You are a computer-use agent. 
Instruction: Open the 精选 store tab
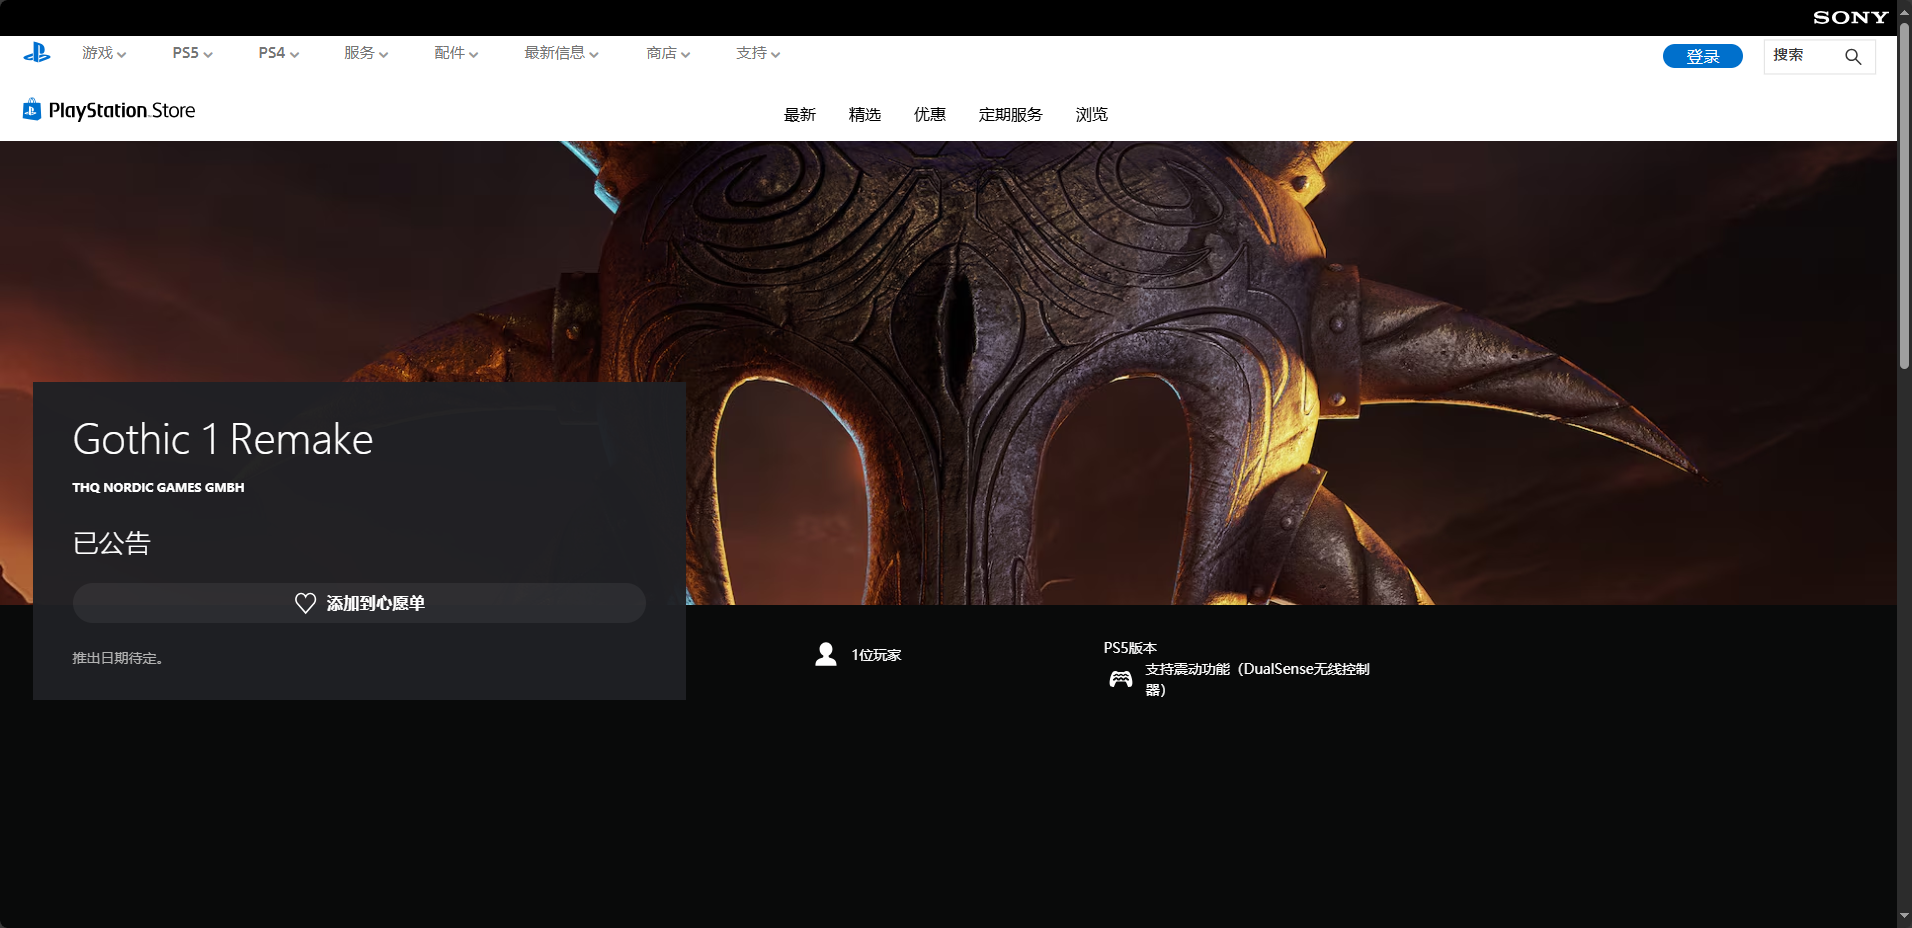coord(865,115)
